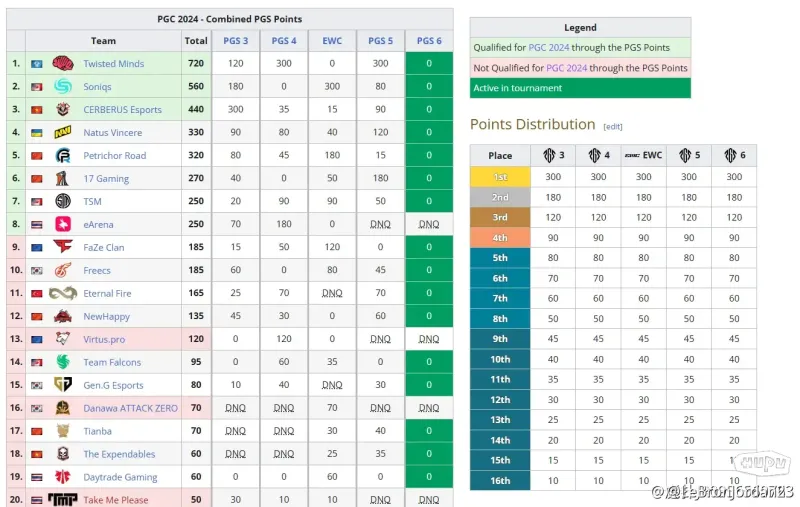Open the EWC column header link

coord(332,41)
